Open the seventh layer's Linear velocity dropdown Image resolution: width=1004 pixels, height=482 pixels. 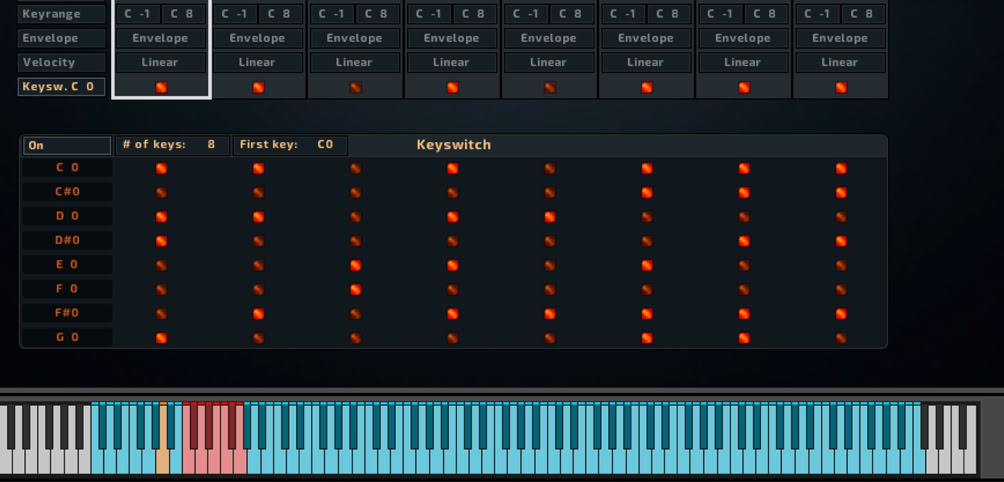743,62
